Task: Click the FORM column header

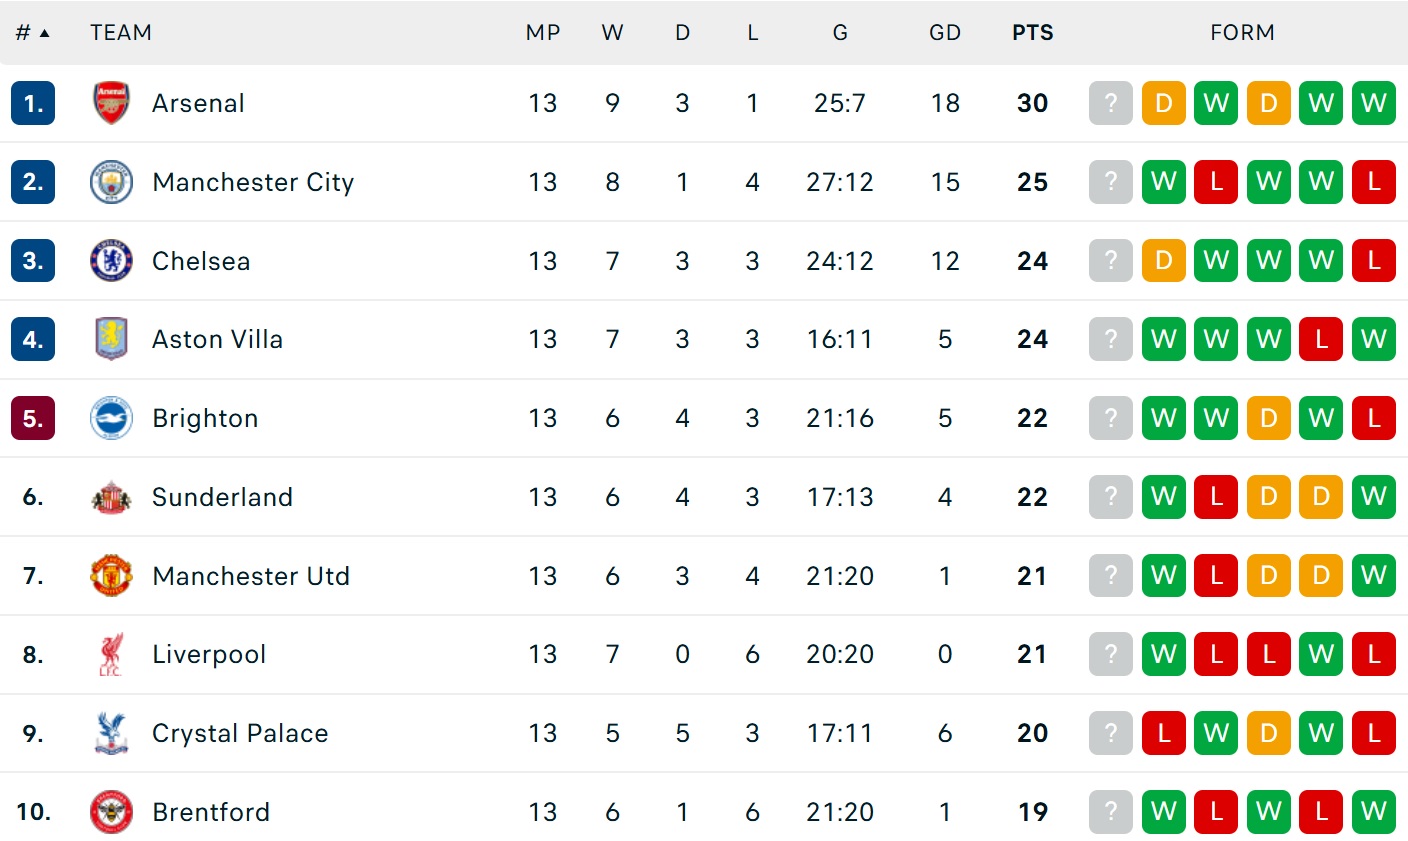Action: (1242, 33)
